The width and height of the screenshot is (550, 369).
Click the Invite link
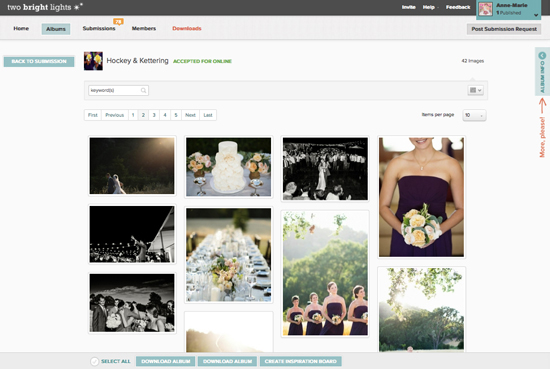click(409, 7)
